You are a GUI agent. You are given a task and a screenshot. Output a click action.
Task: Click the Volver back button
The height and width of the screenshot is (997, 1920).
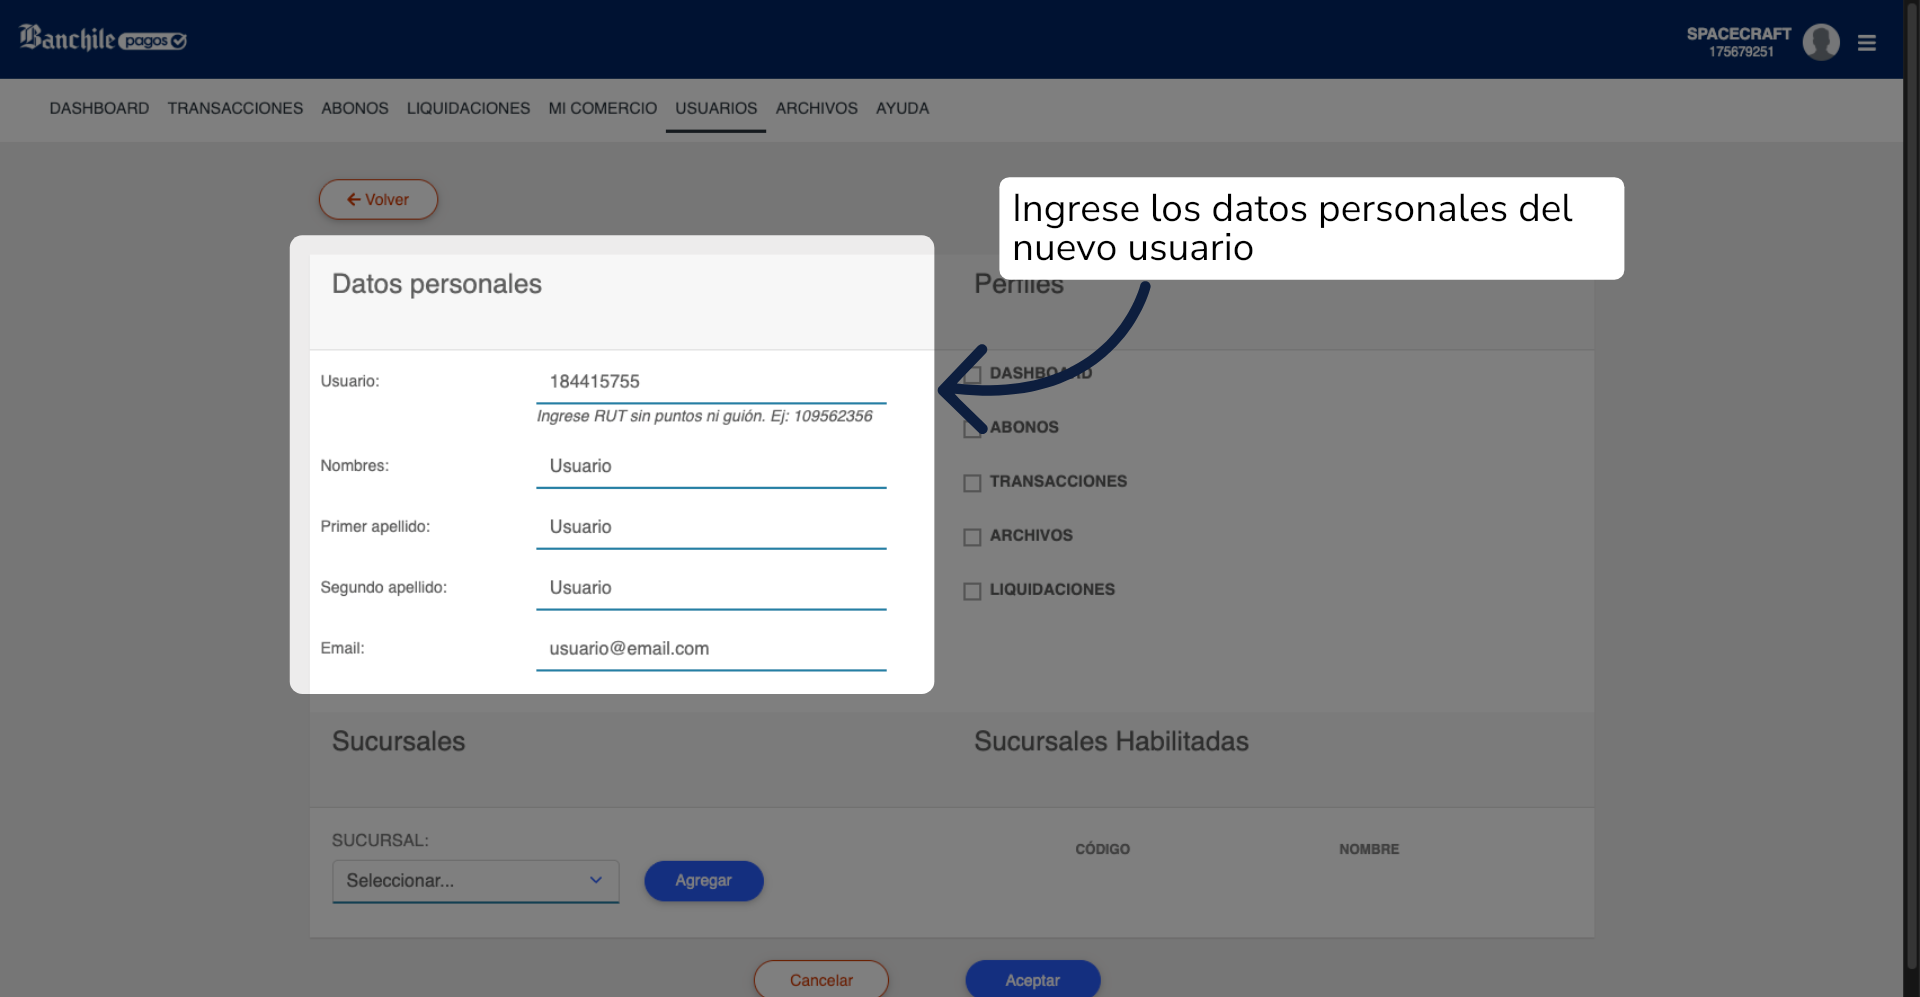point(378,199)
